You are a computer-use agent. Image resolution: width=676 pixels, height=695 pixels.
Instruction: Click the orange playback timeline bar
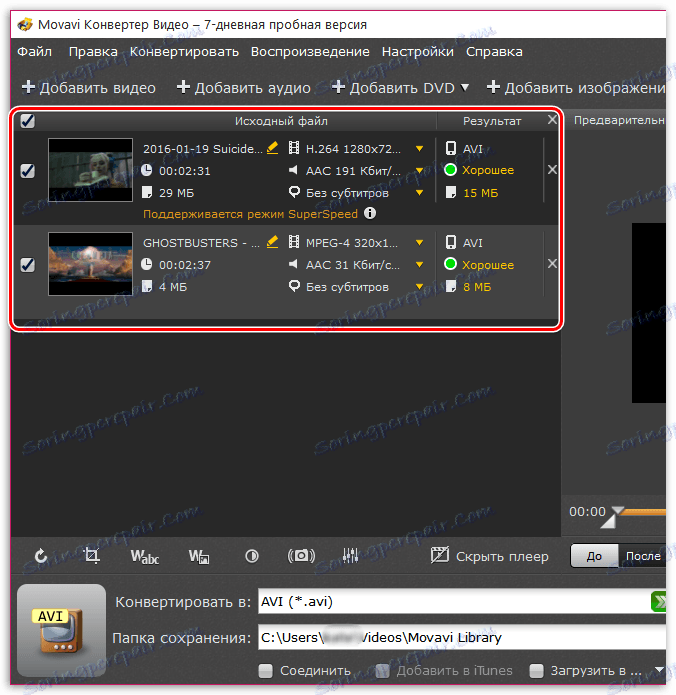[x=645, y=512]
